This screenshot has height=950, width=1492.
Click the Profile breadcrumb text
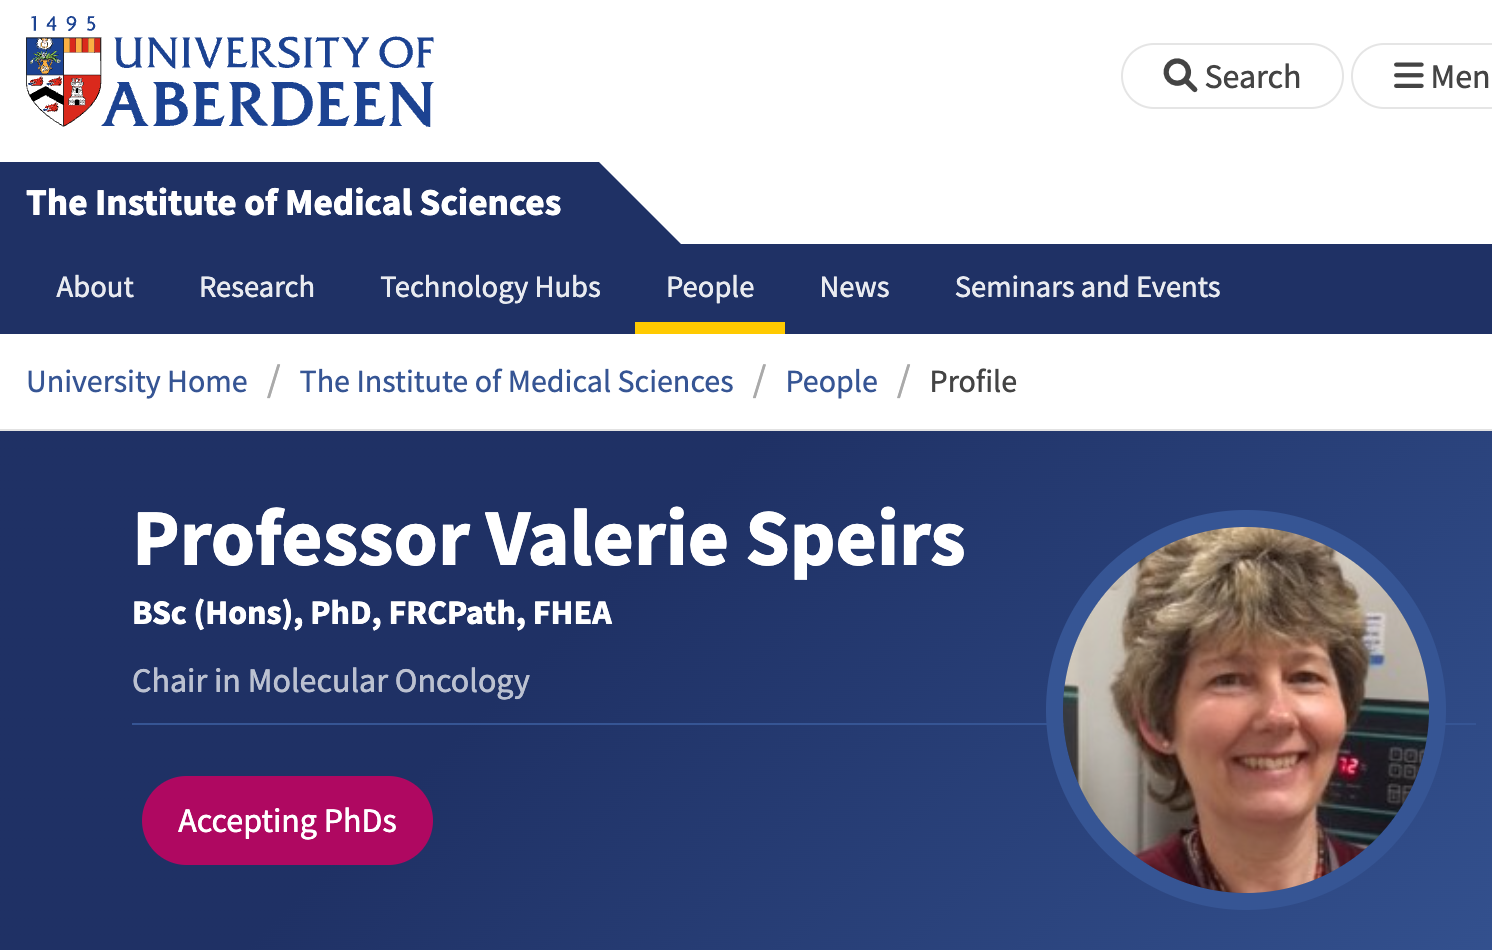click(973, 382)
